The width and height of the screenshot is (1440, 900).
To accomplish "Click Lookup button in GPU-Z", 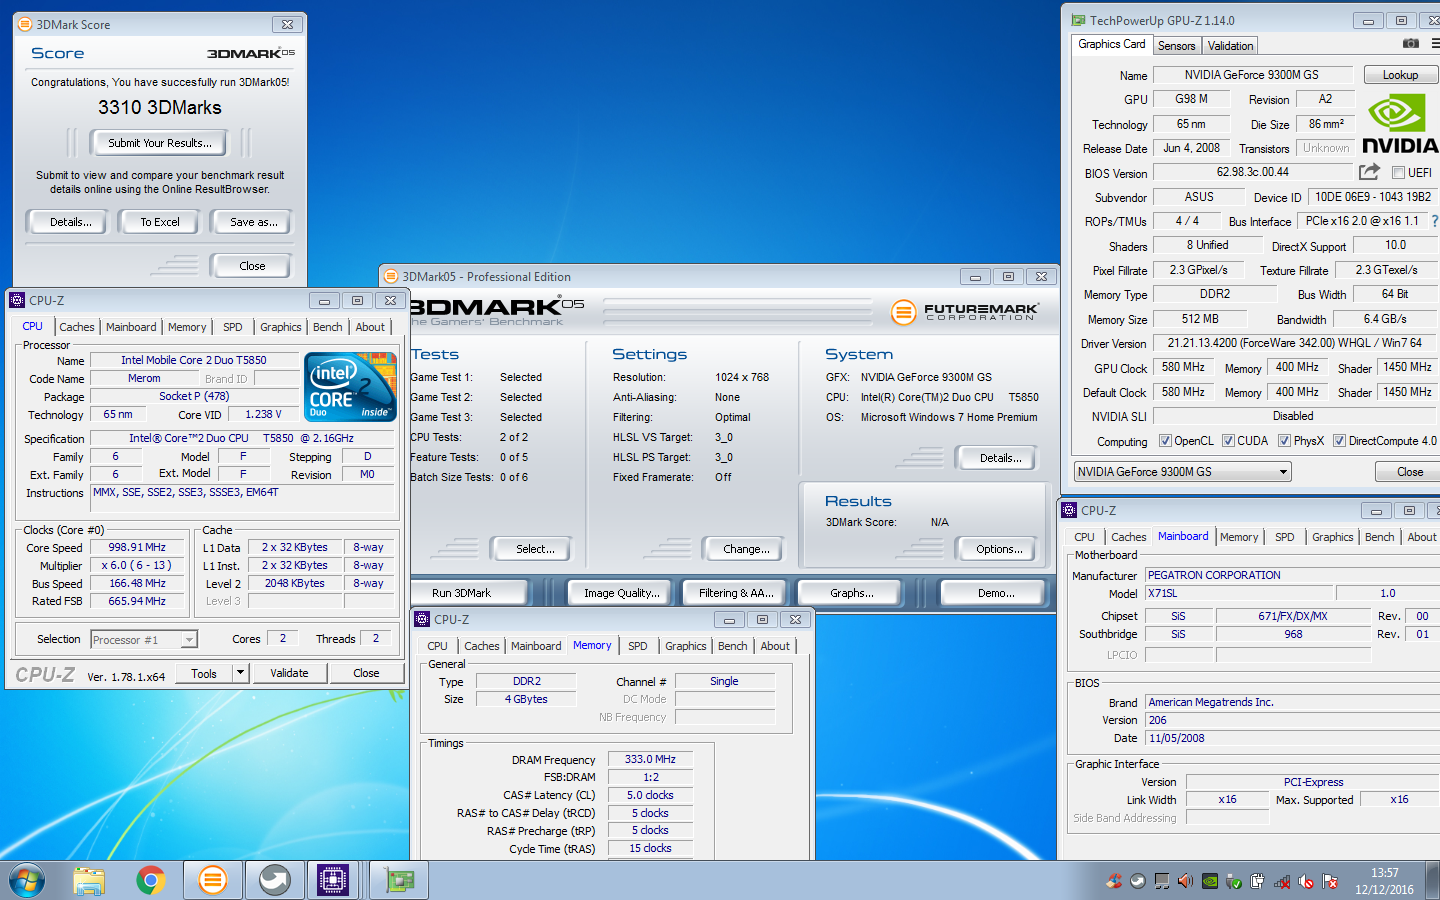I will coord(1400,75).
